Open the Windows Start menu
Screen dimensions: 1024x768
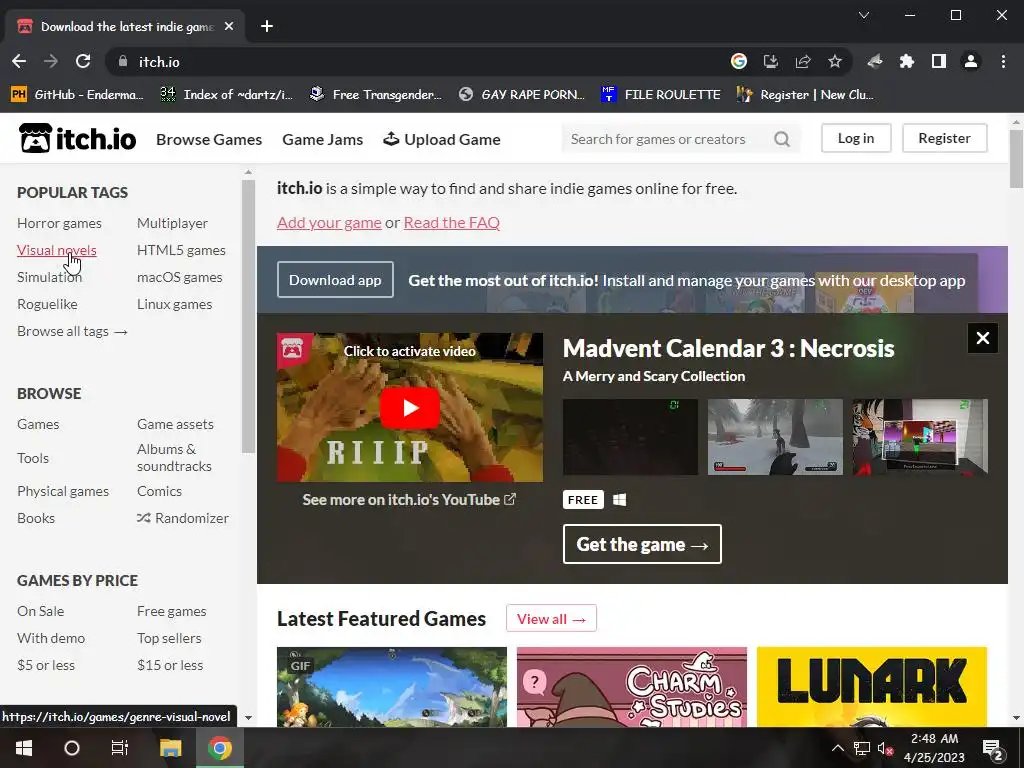24,748
